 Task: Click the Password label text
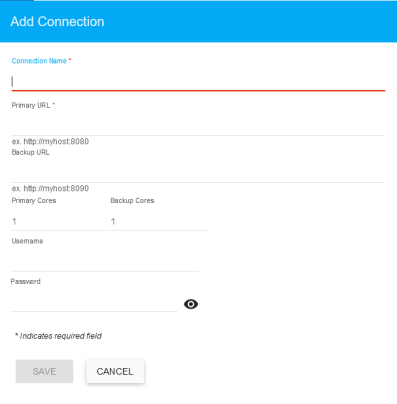(26, 282)
